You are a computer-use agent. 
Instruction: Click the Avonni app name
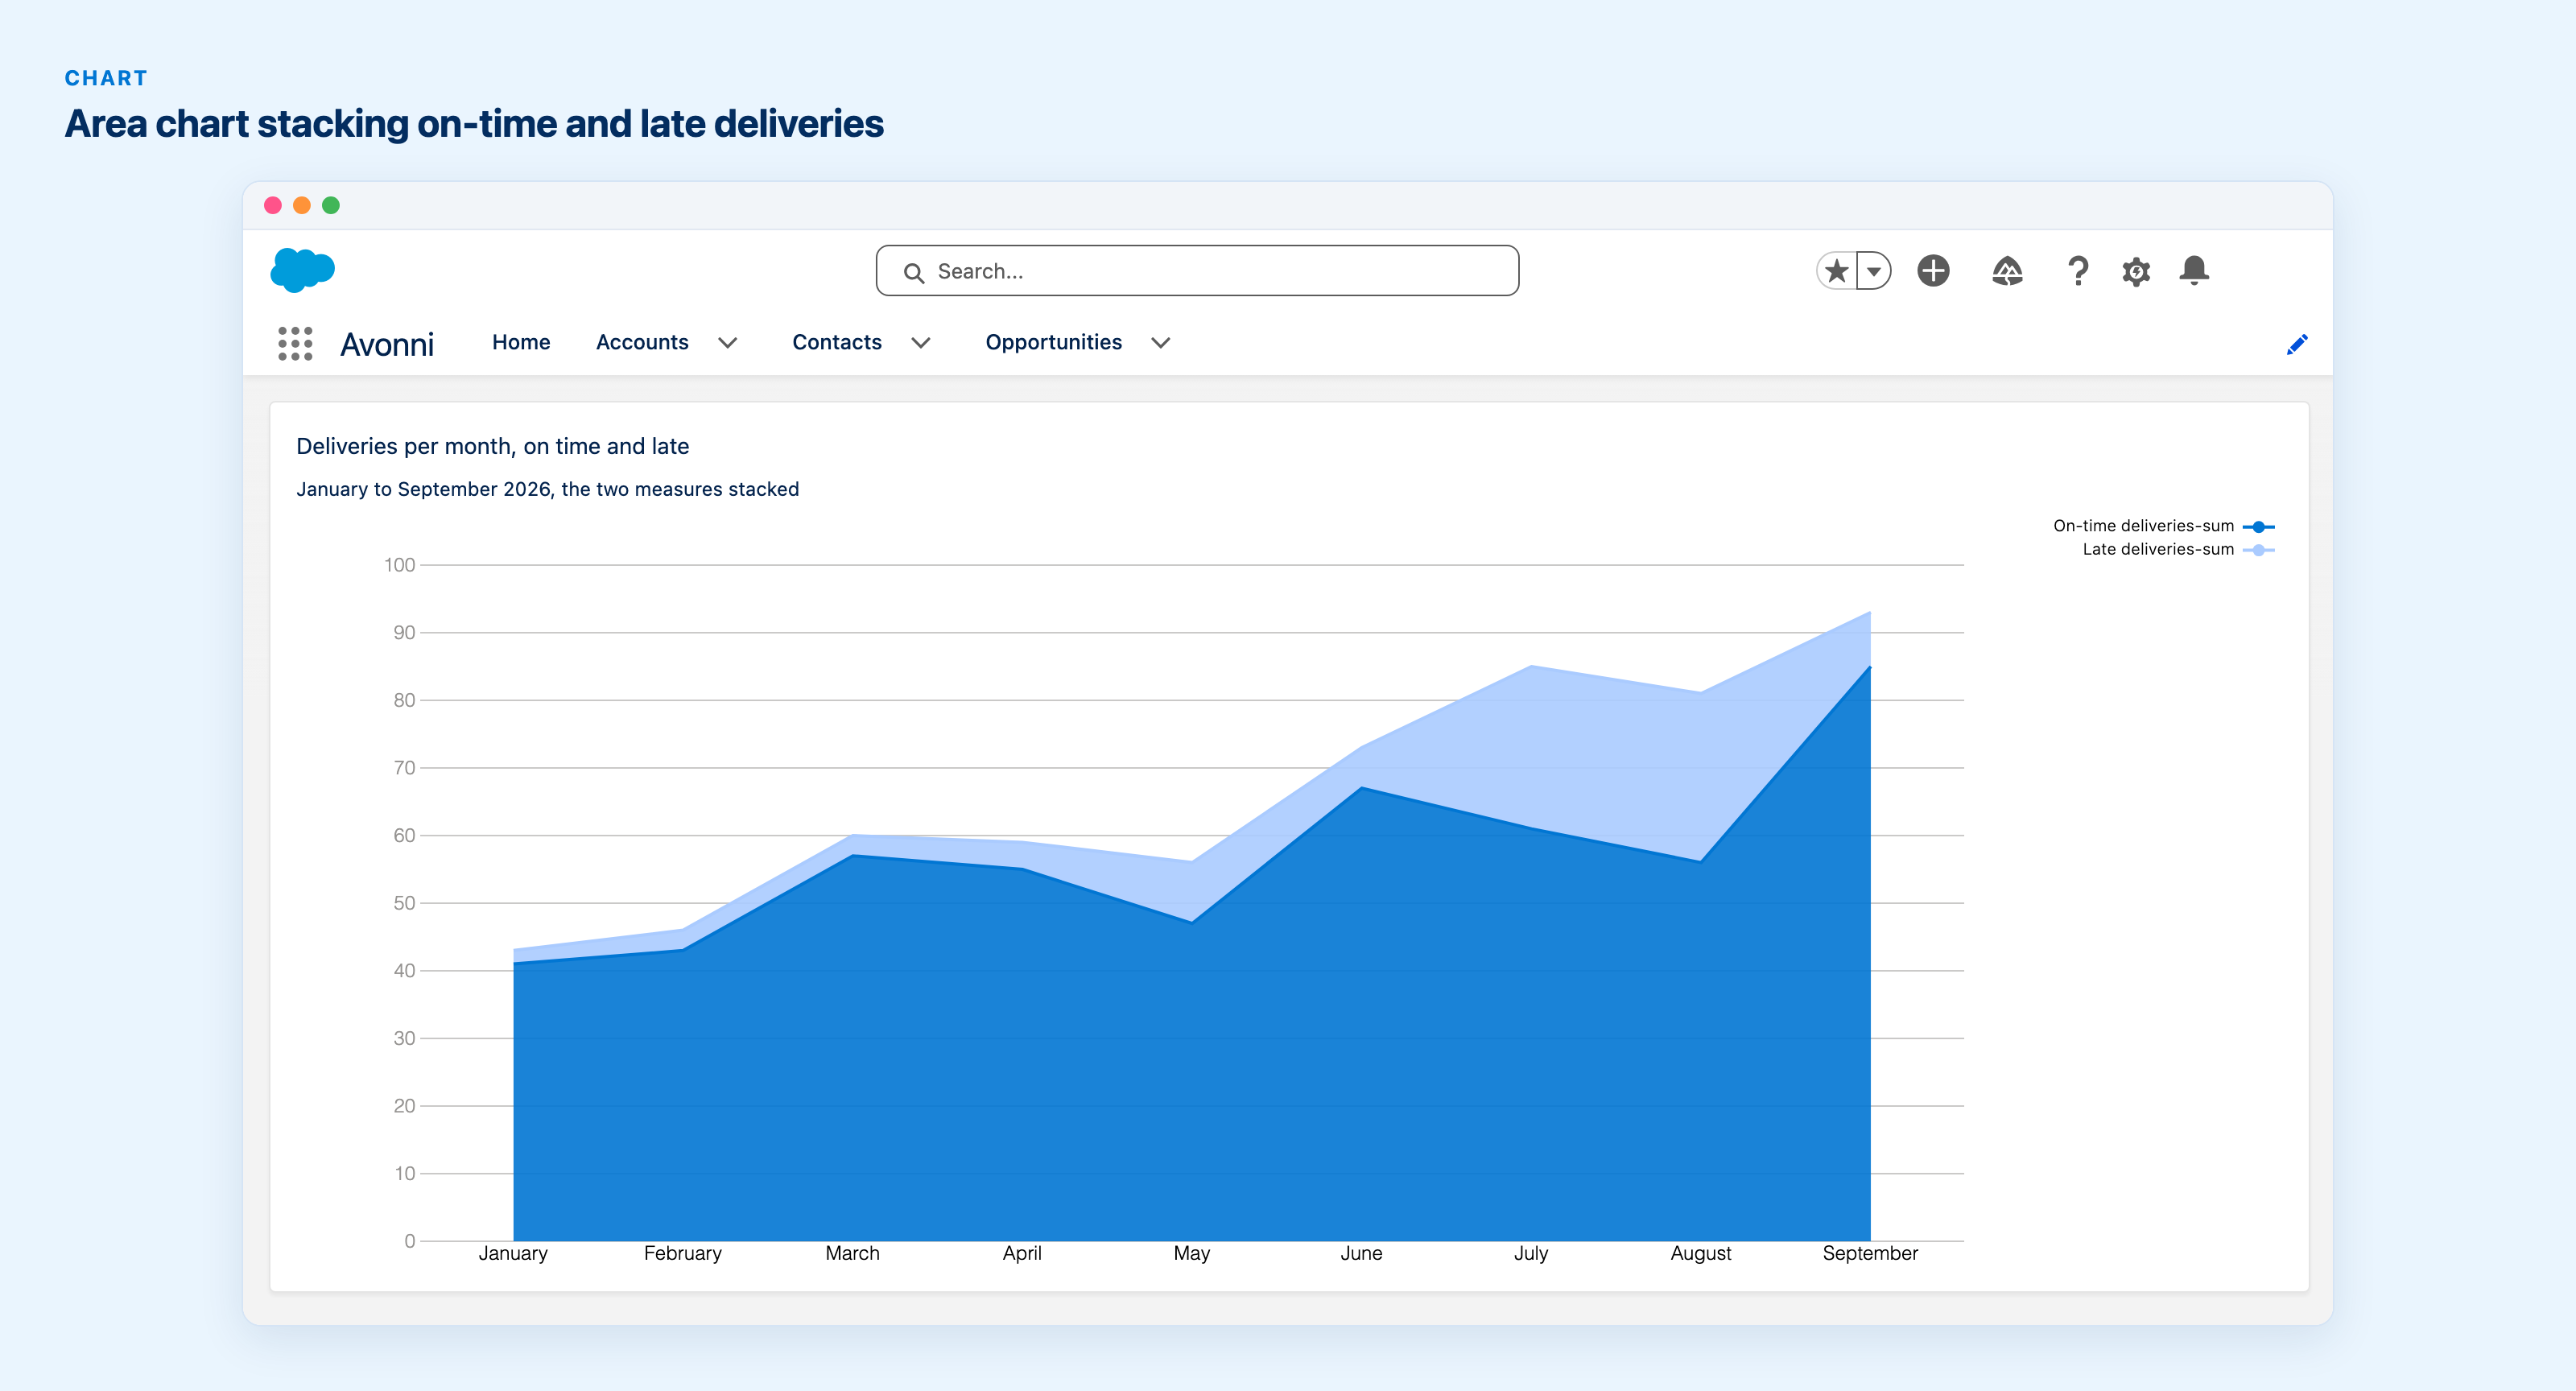pyautogui.click(x=387, y=344)
